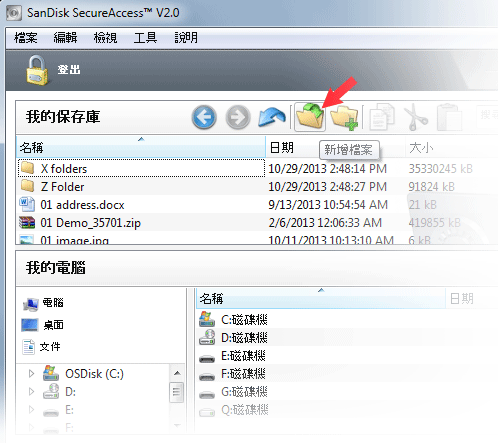Click the grey forward arrow button
Viewport: 498px width, 443px height.
pos(238,117)
